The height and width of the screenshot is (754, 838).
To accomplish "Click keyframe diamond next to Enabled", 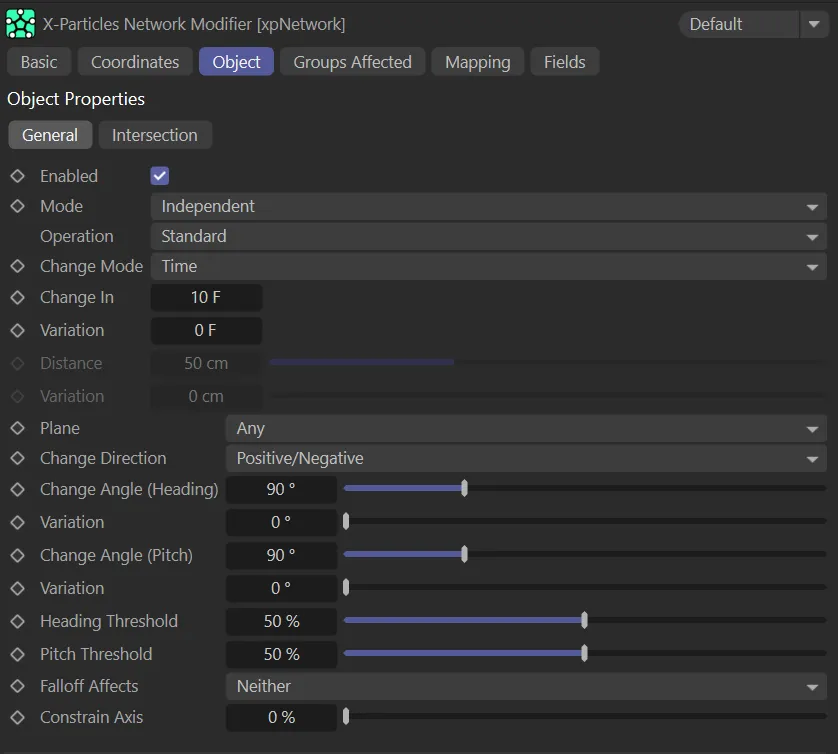I will [17, 176].
